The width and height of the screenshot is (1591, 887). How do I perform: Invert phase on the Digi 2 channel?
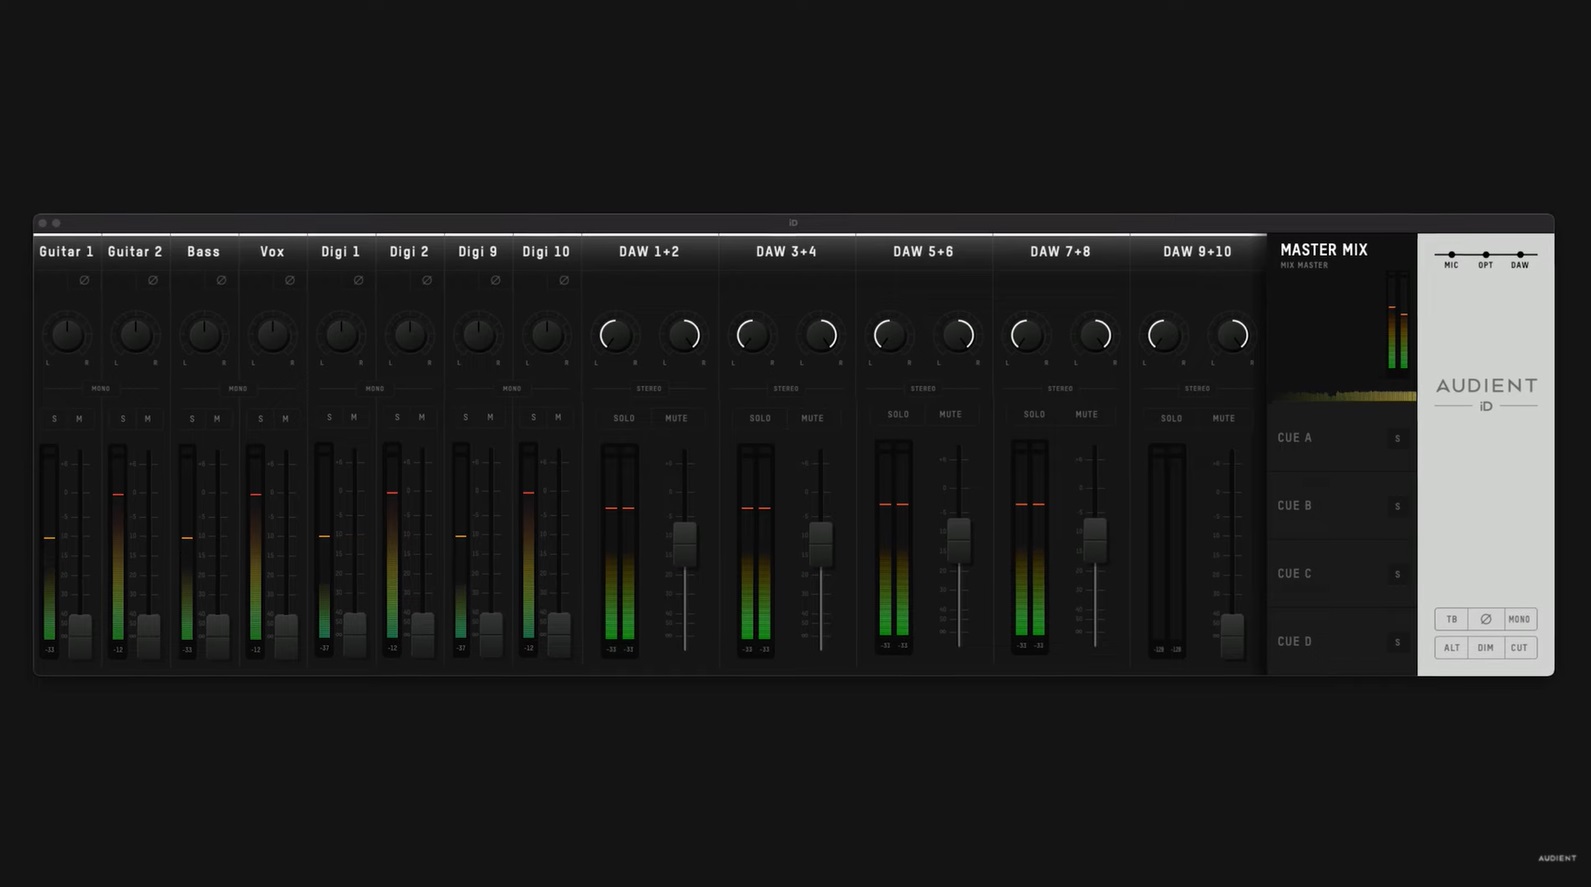coord(427,280)
